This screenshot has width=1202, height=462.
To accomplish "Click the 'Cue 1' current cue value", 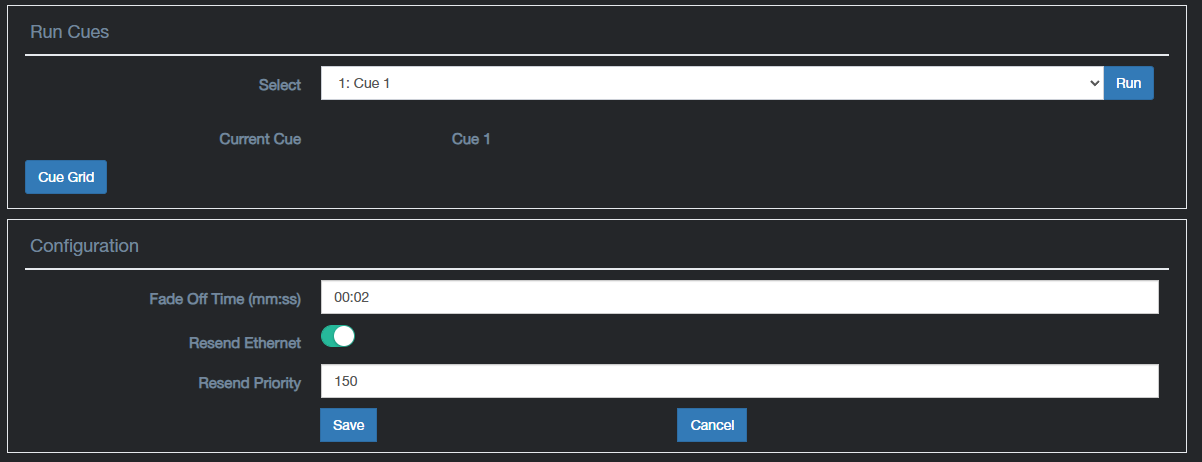I will [x=471, y=139].
